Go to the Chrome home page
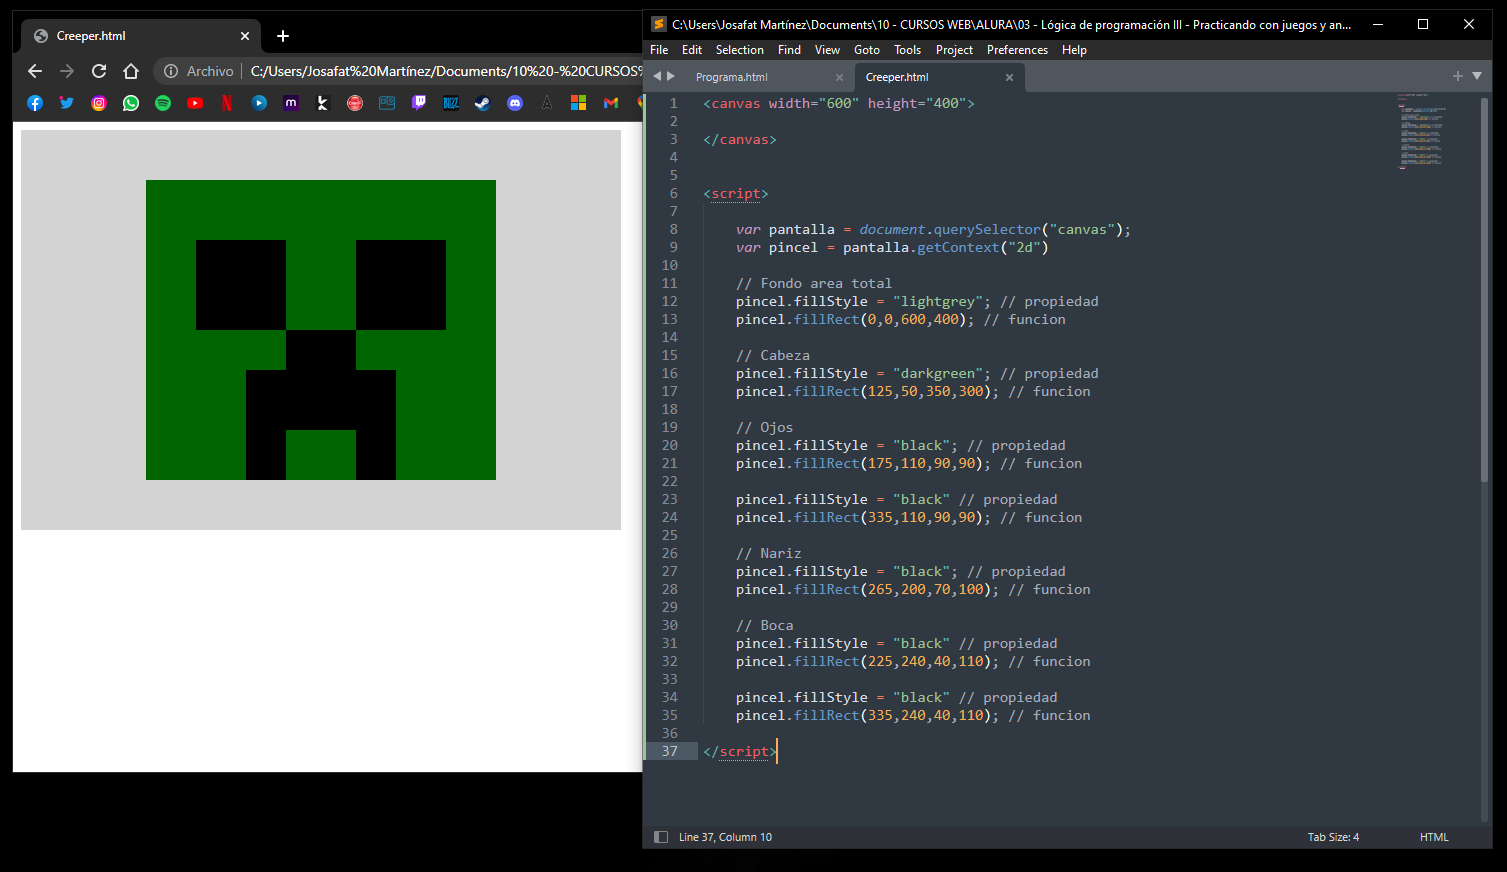Image resolution: width=1507 pixels, height=872 pixels. tap(131, 71)
